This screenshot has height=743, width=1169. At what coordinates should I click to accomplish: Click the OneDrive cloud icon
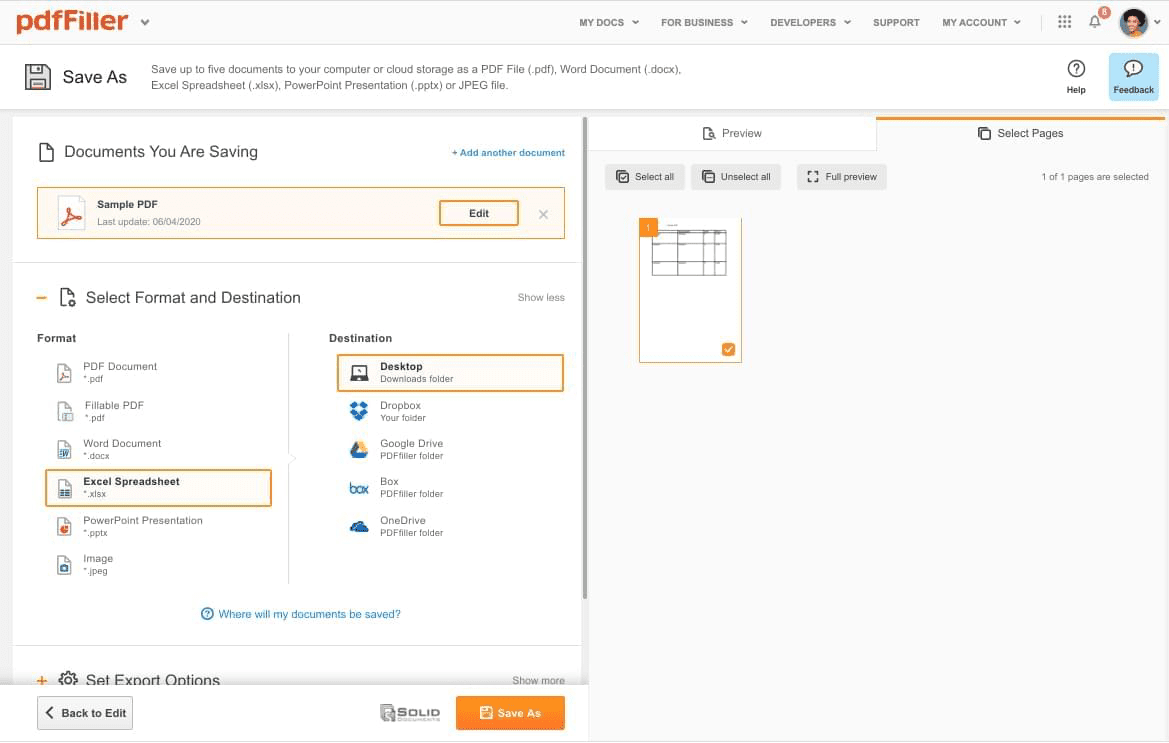359,527
